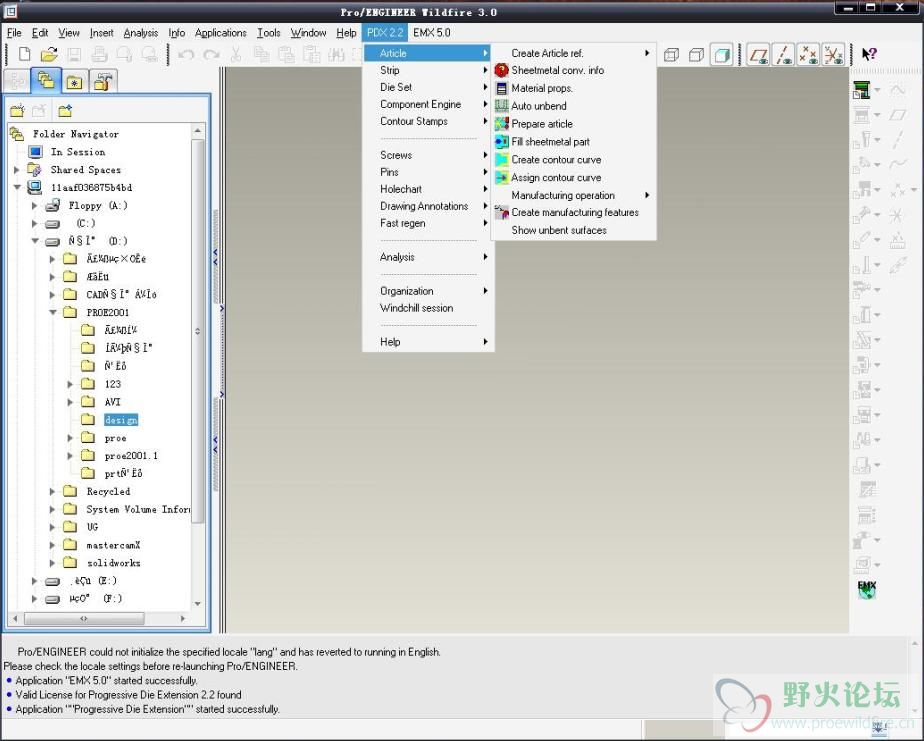
Task: Open the File menu
Action: [14, 33]
